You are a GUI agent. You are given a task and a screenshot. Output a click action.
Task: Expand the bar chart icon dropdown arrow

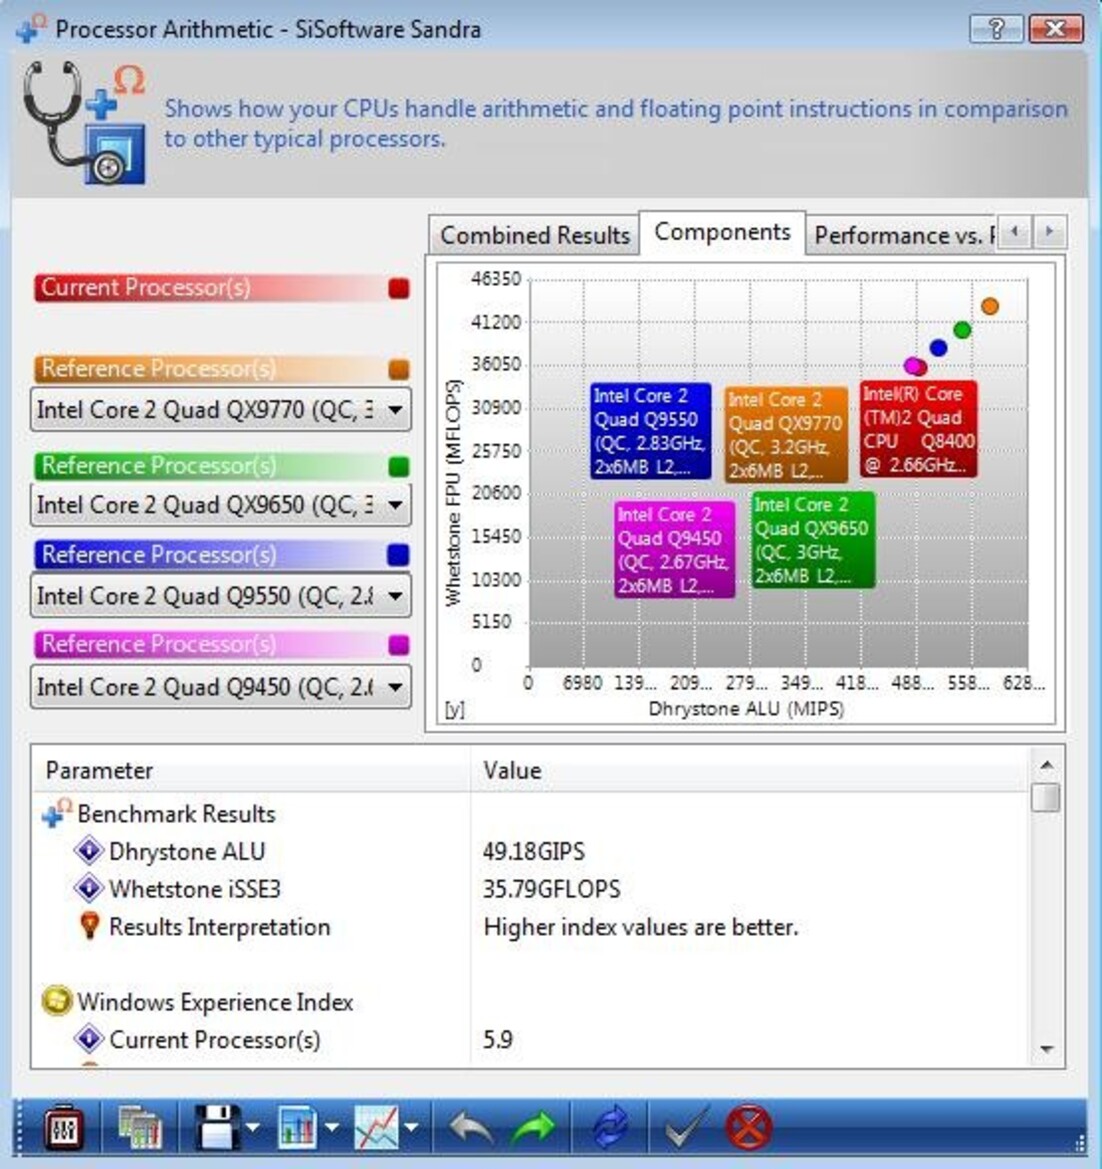click(x=332, y=1128)
